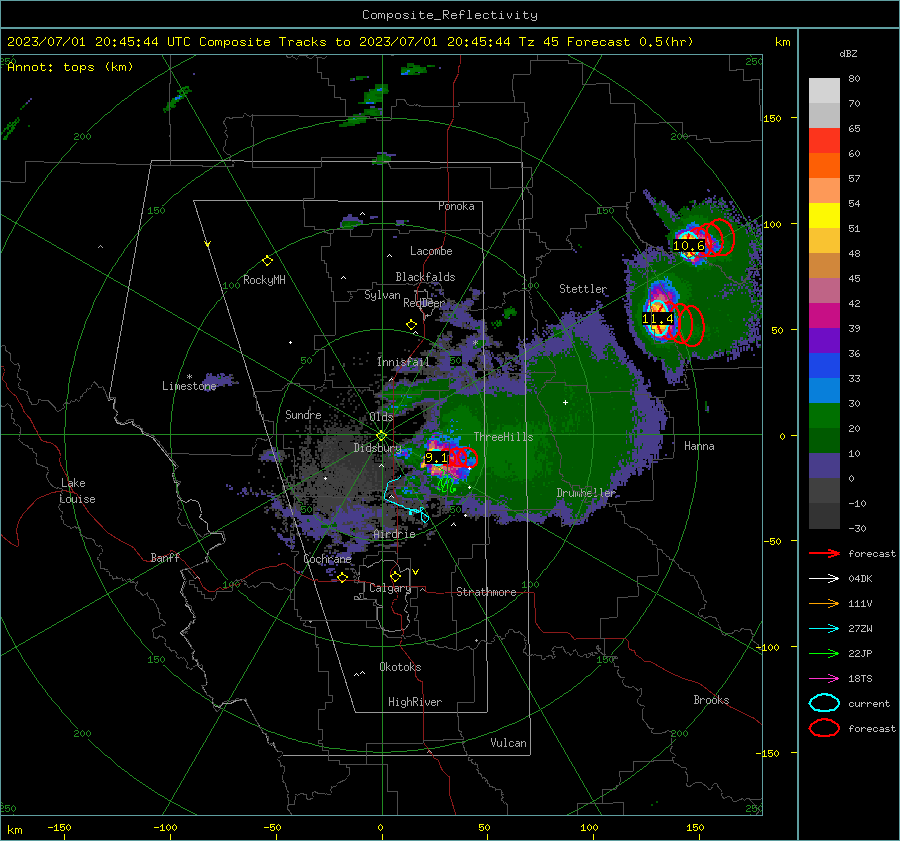Click the Vulcan city label
900x841 pixels.
tap(508, 743)
